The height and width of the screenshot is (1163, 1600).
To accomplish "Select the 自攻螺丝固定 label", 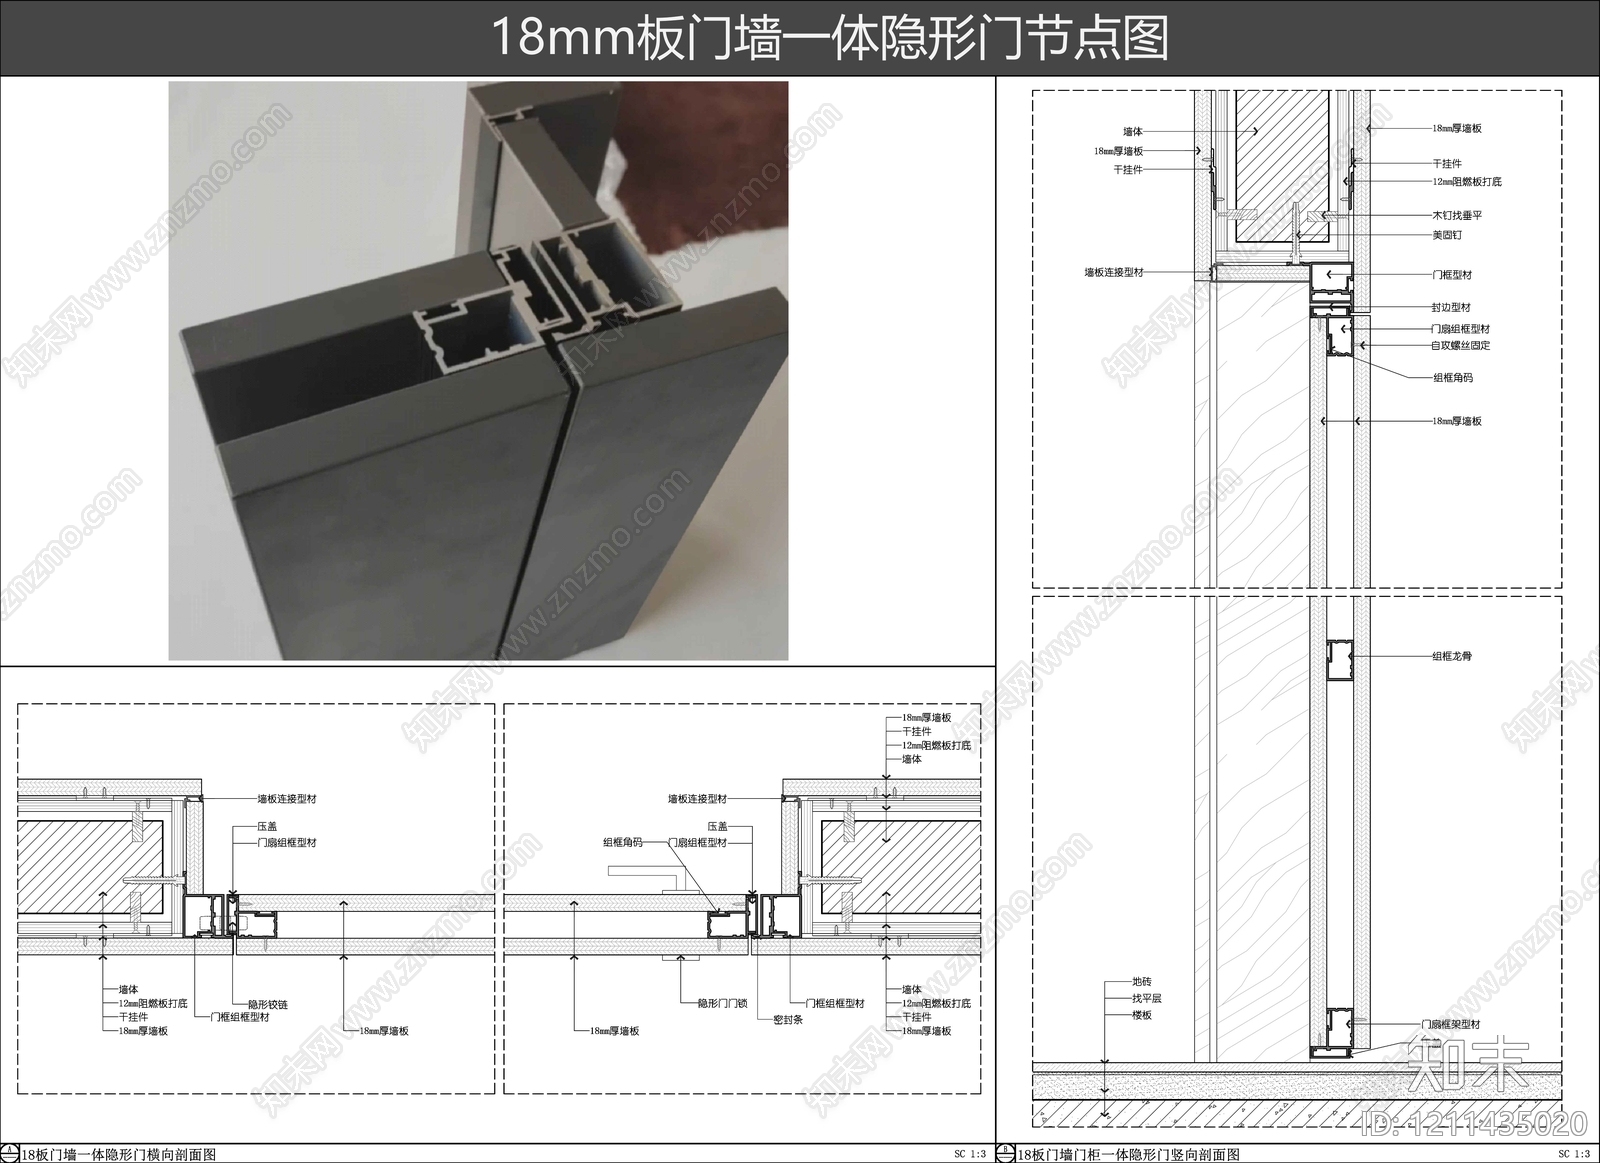I will pos(1460,345).
